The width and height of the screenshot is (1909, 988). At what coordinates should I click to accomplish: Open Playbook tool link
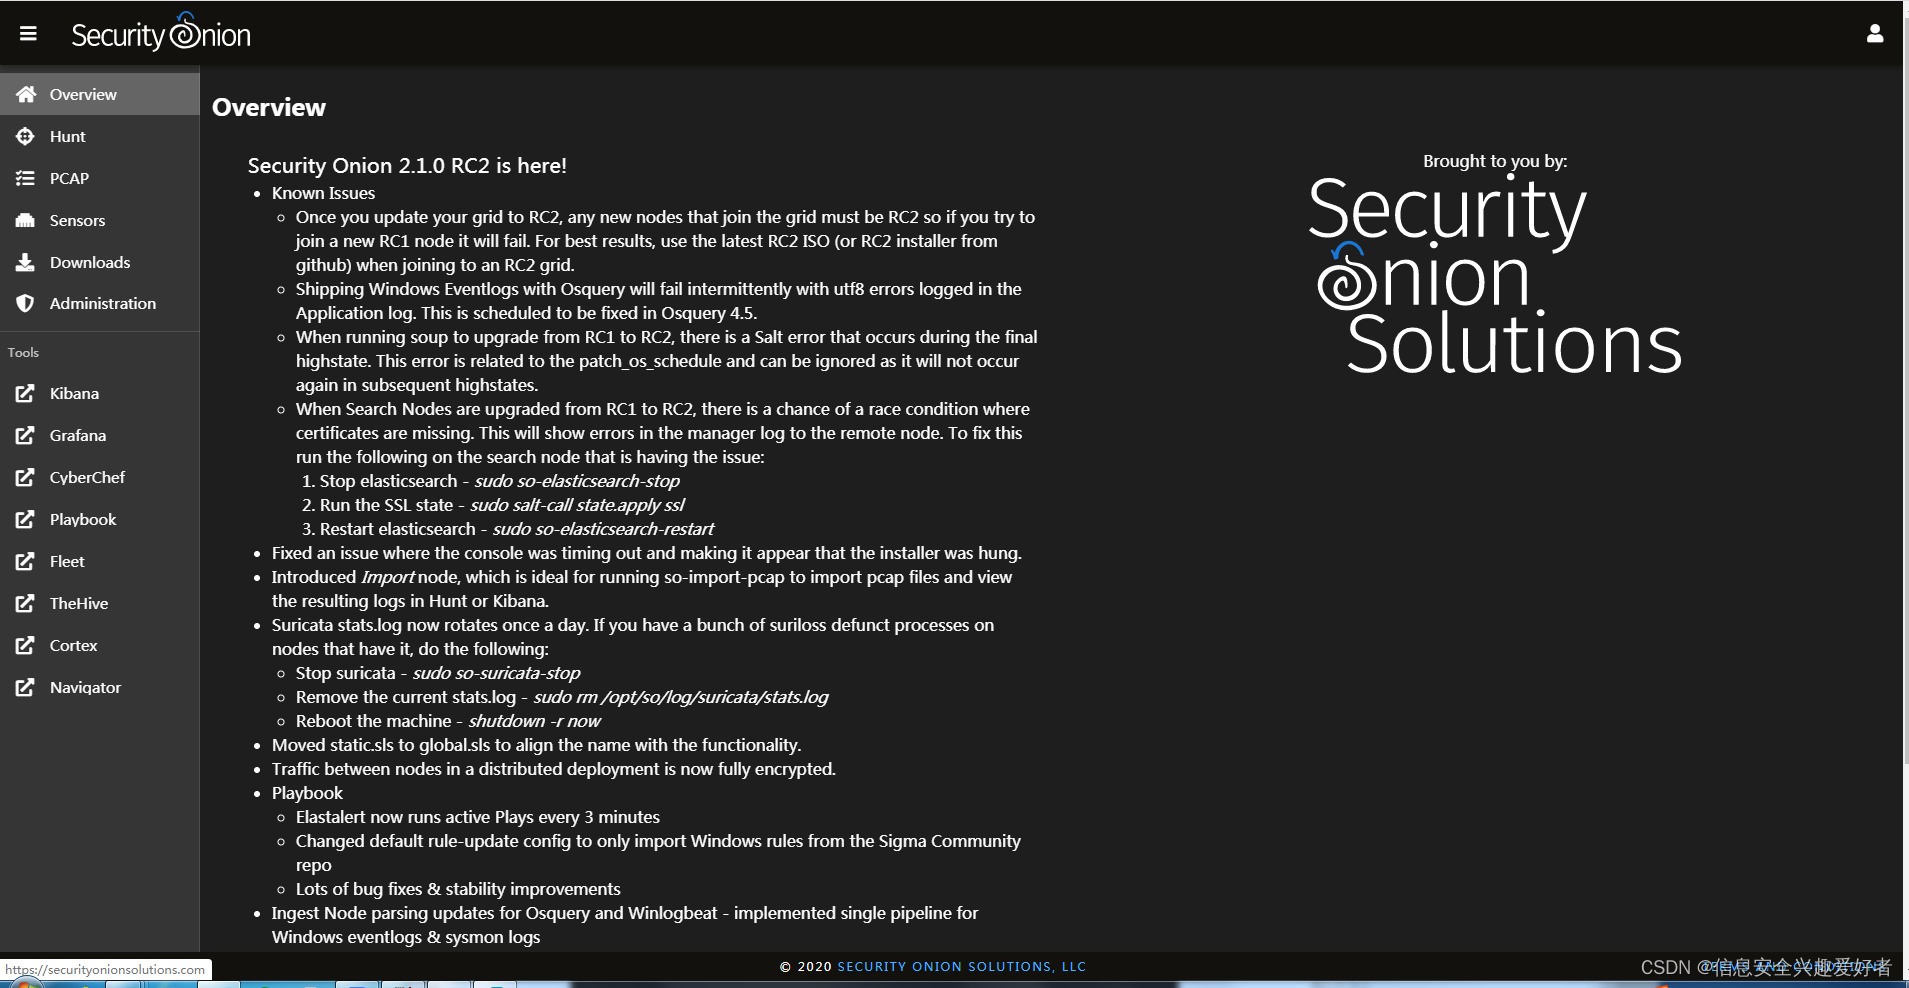[100, 519]
